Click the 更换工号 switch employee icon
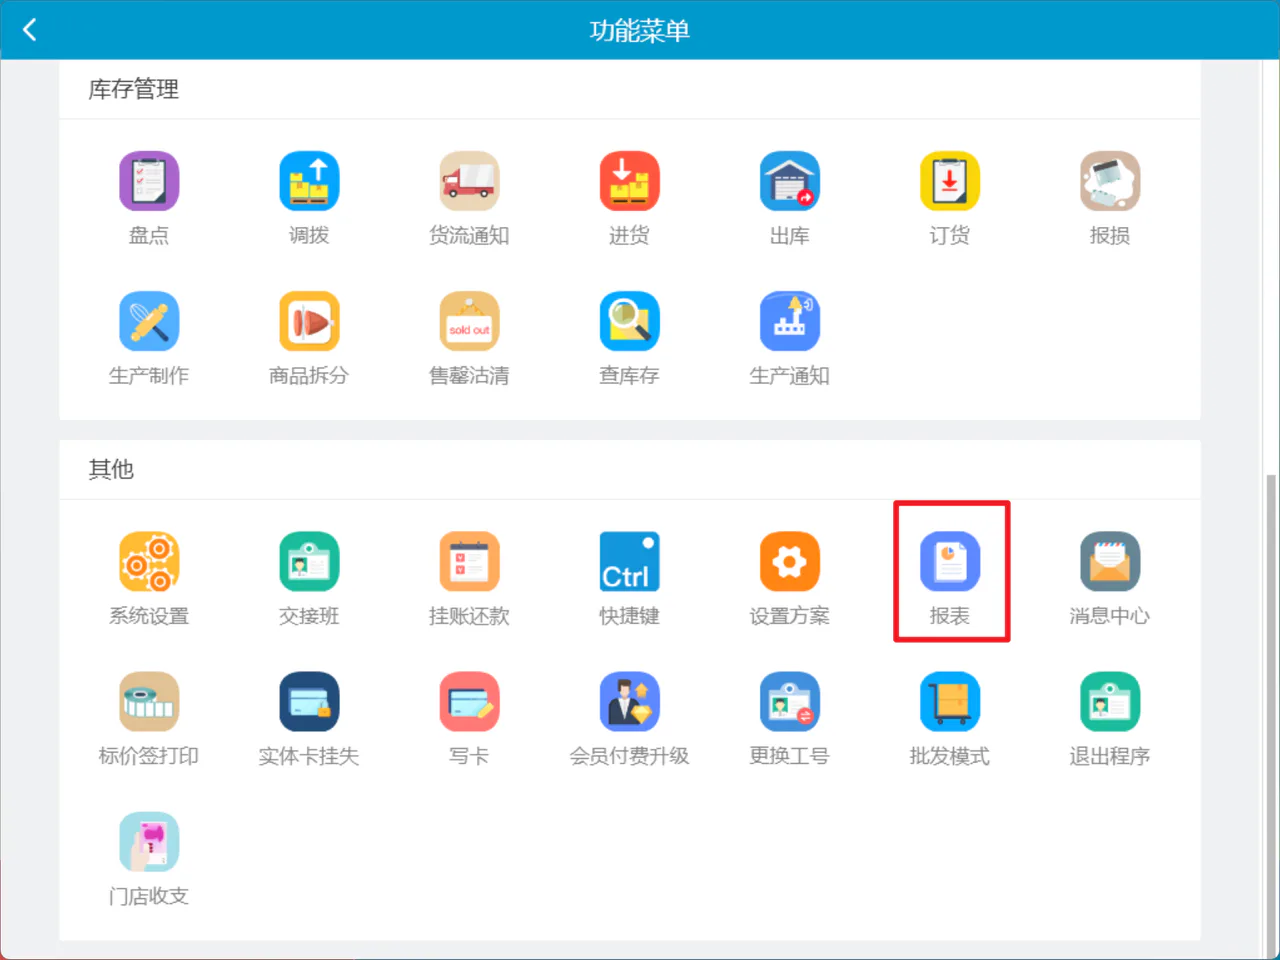 click(789, 701)
